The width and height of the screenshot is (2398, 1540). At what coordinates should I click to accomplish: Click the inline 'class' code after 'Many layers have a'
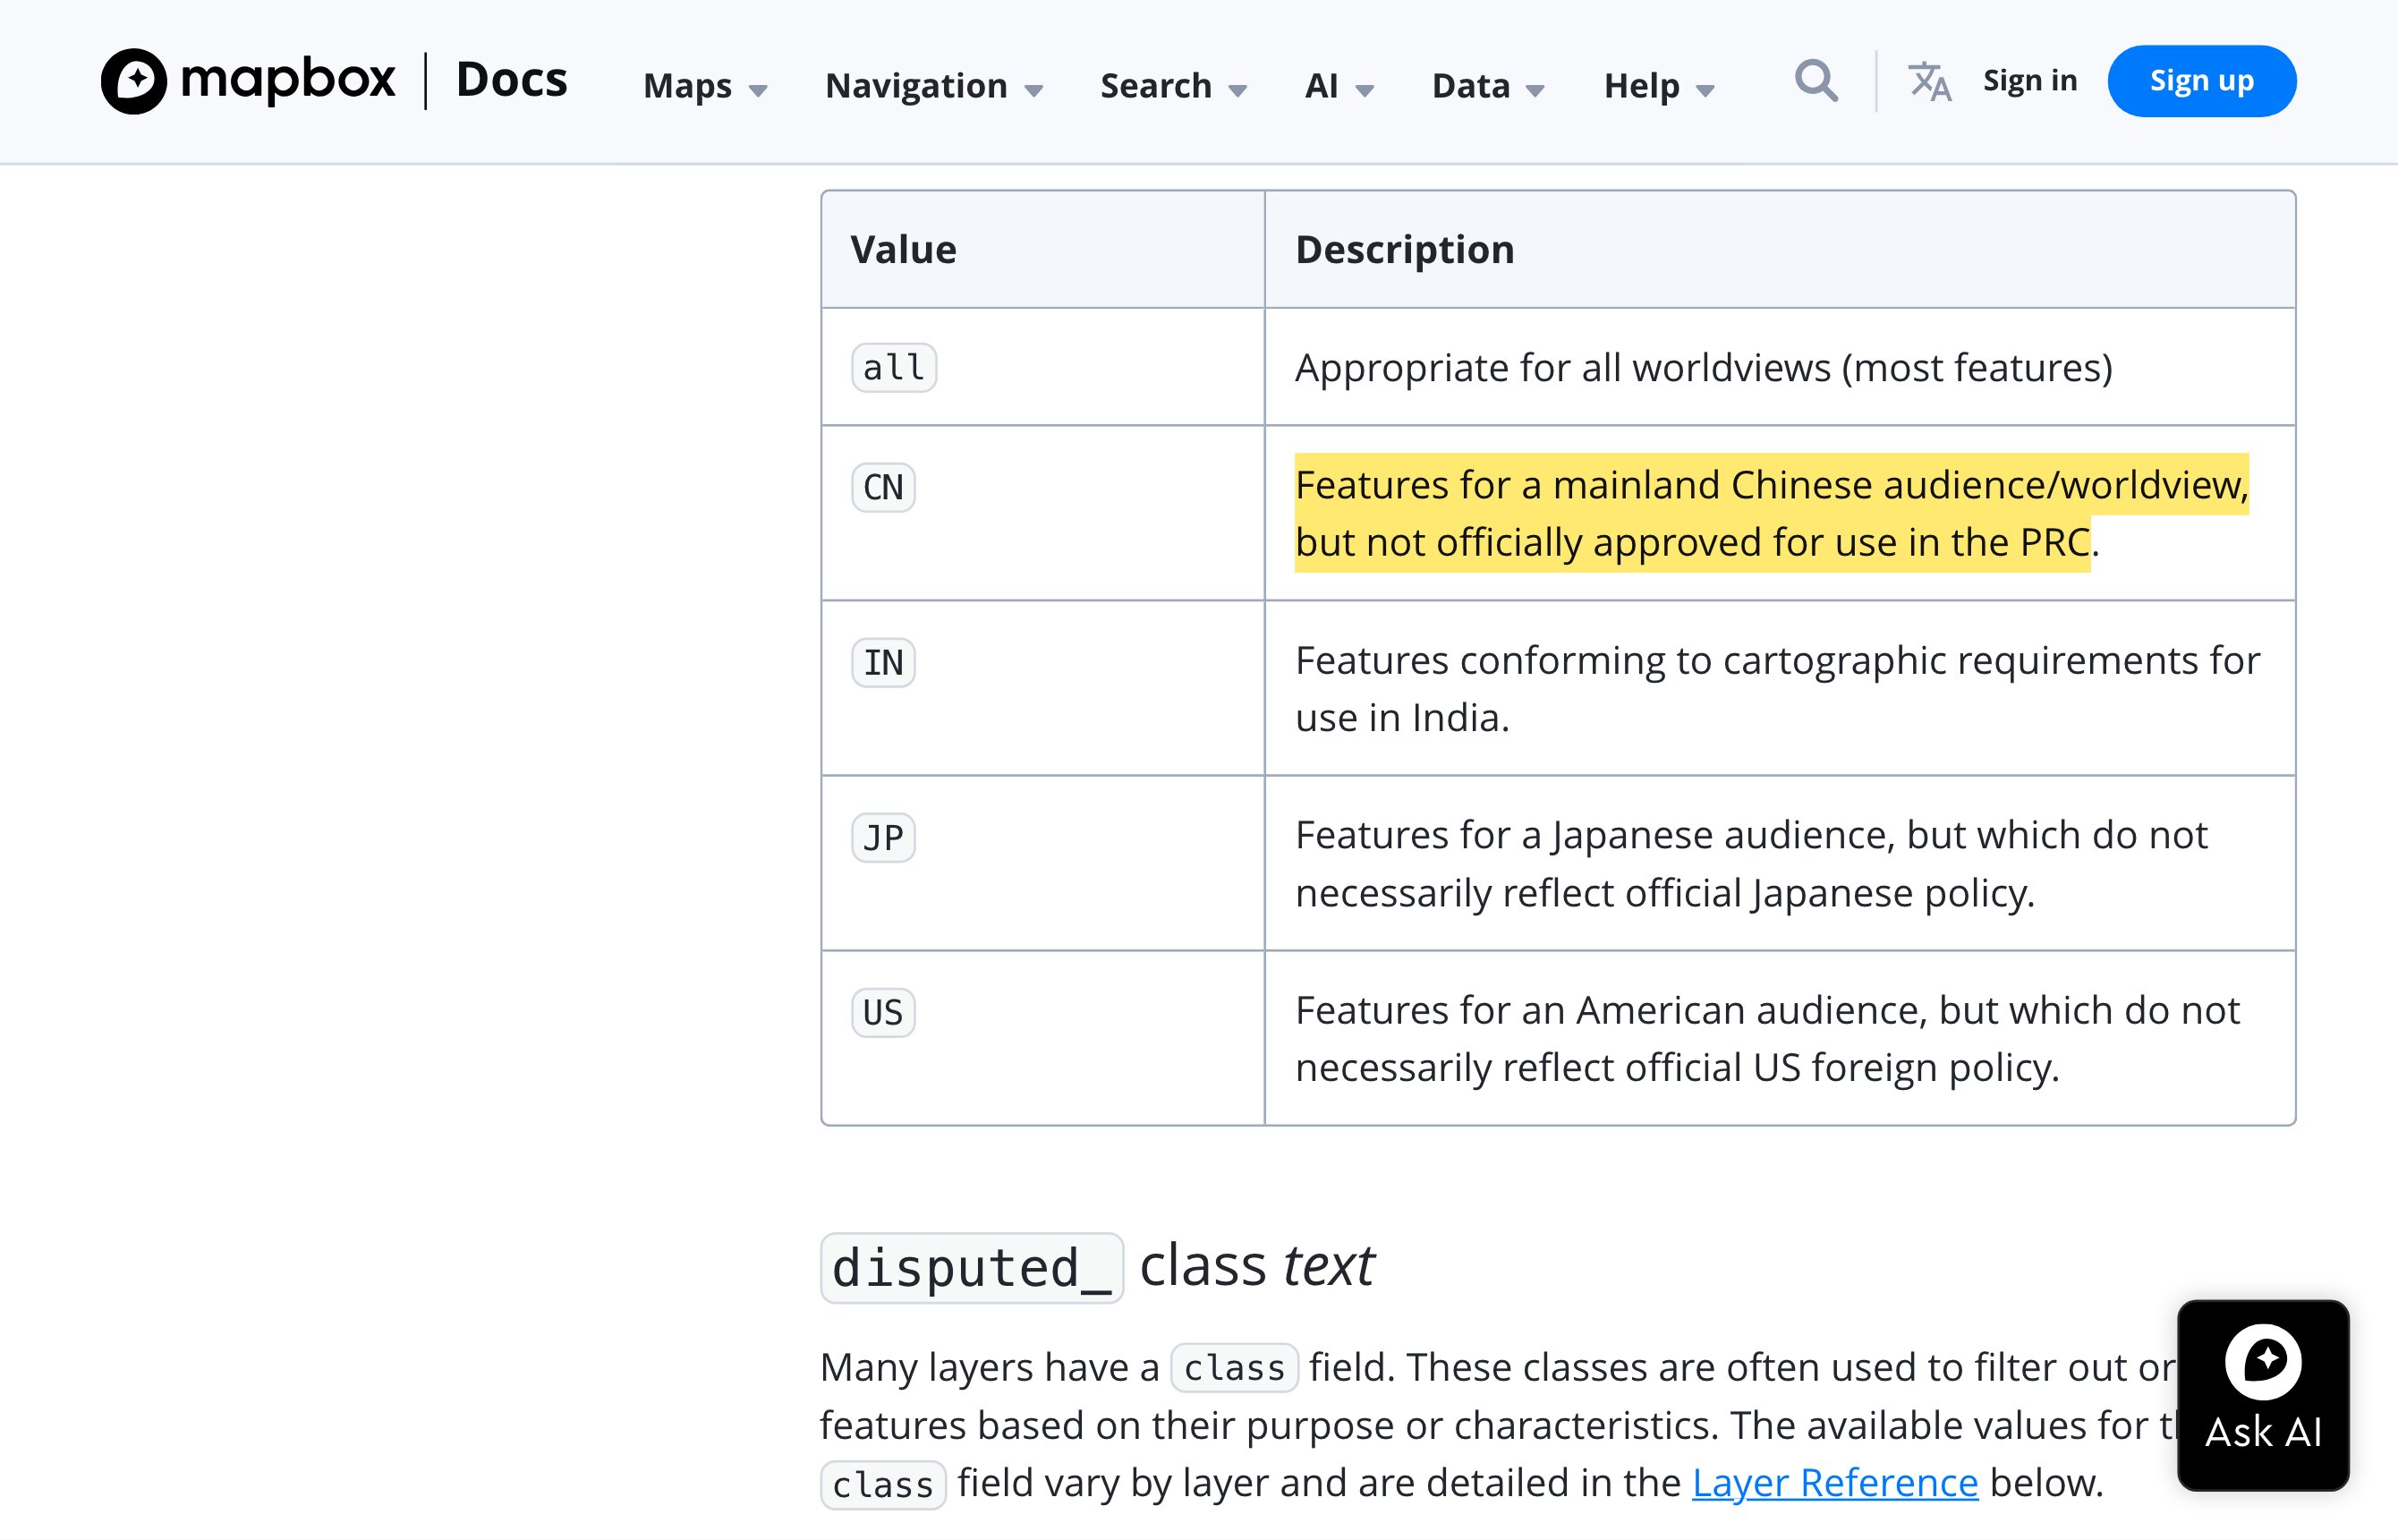tap(1234, 1367)
